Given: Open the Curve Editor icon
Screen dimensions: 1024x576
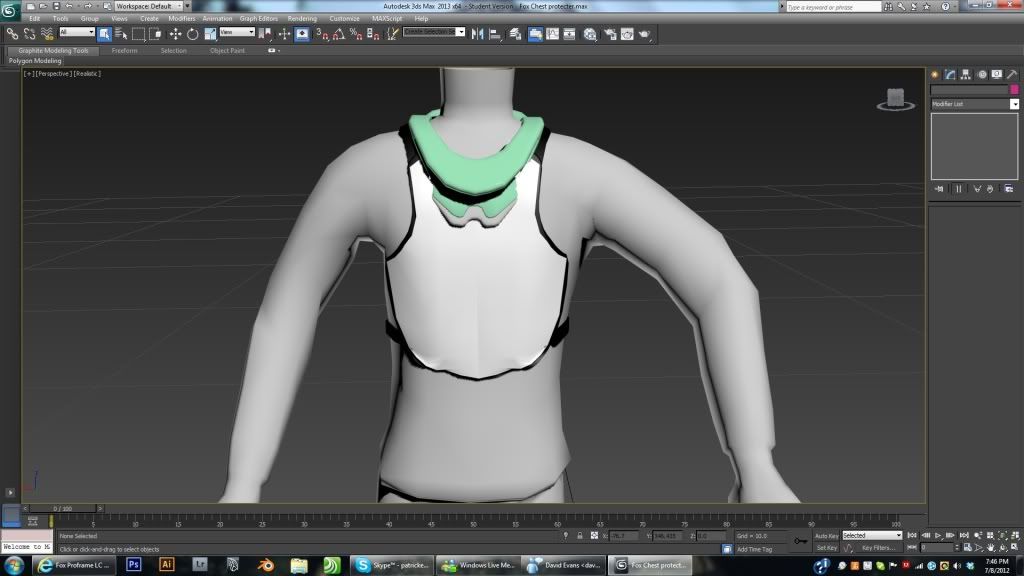Looking at the screenshot, I should tap(552, 34).
